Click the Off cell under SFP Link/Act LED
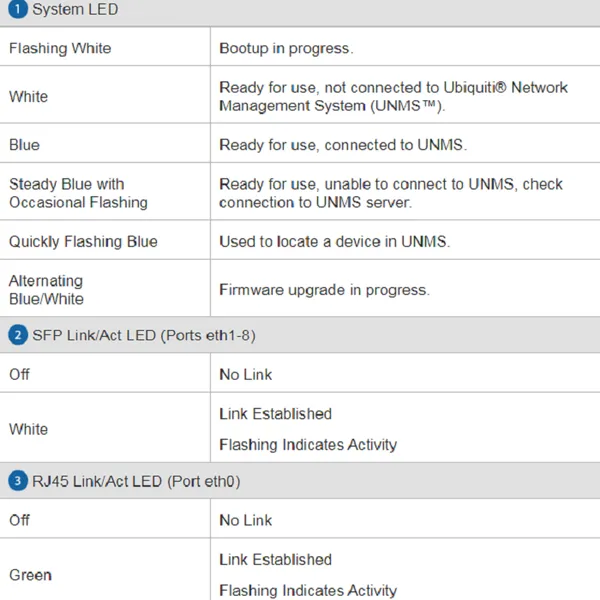Screen dimensions: 600x600 click(20, 374)
